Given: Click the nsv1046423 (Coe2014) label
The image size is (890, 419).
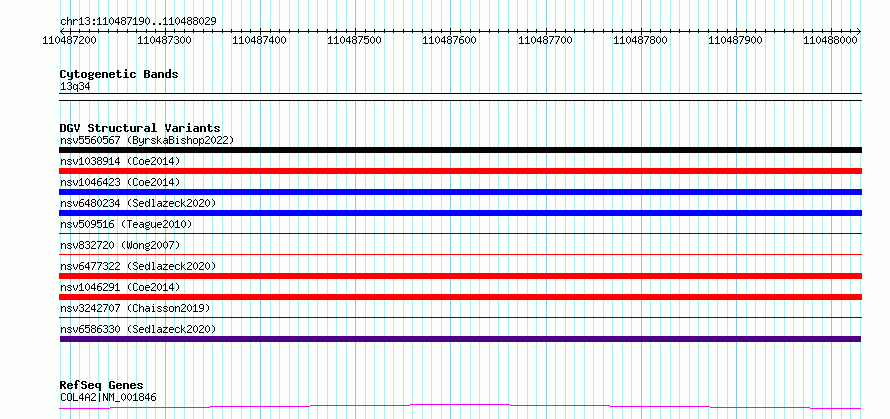Looking at the screenshot, I should tap(120, 182).
